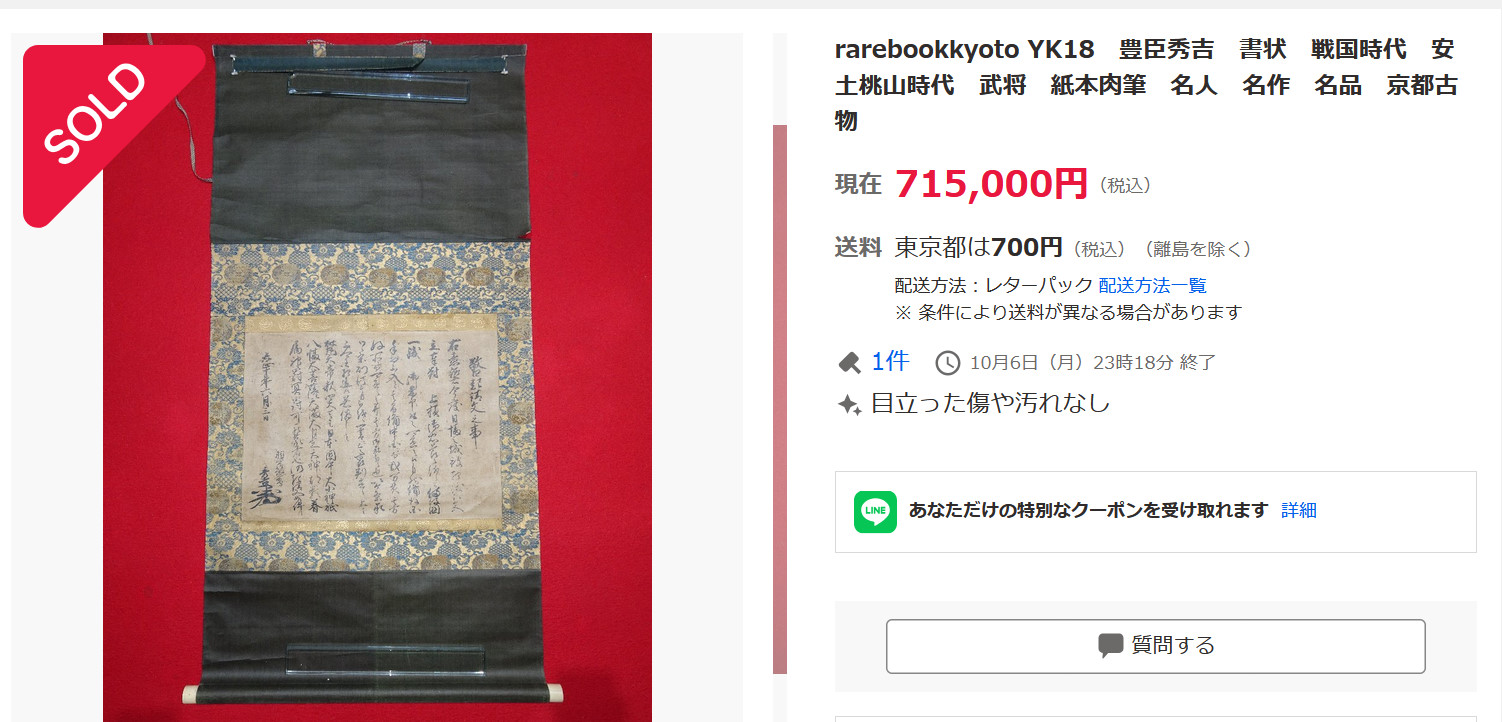Click the clock icon beside end time
The image size is (1502, 722).
pos(946,363)
